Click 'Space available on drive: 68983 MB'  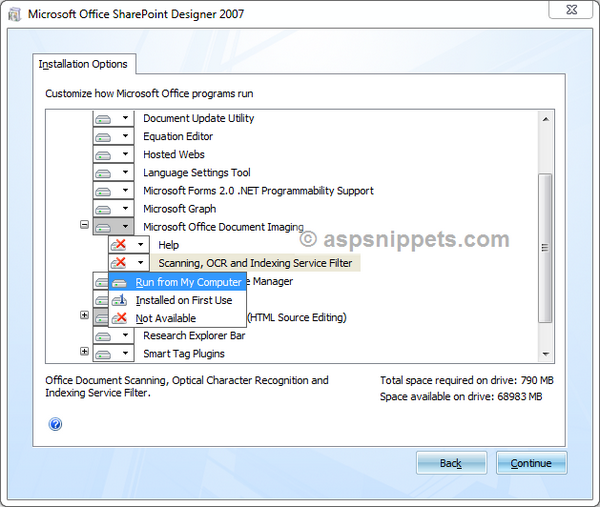(461, 396)
